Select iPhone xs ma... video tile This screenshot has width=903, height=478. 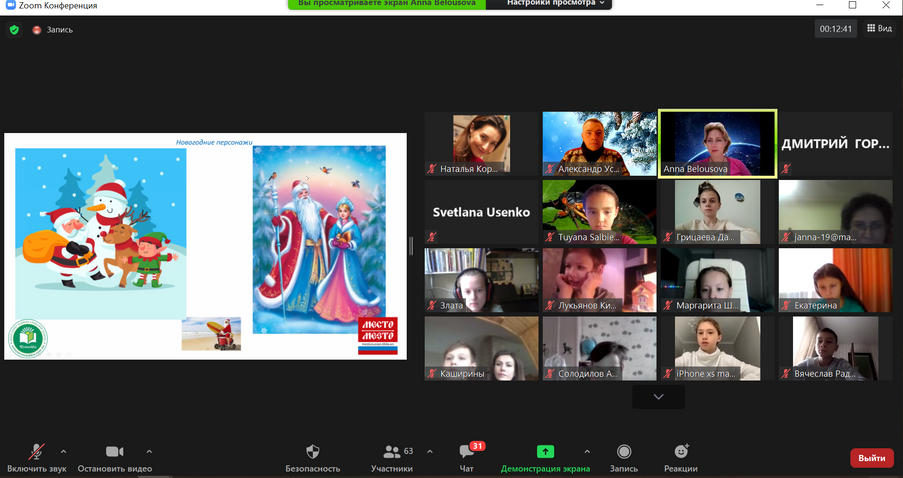(x=718, y=348)
